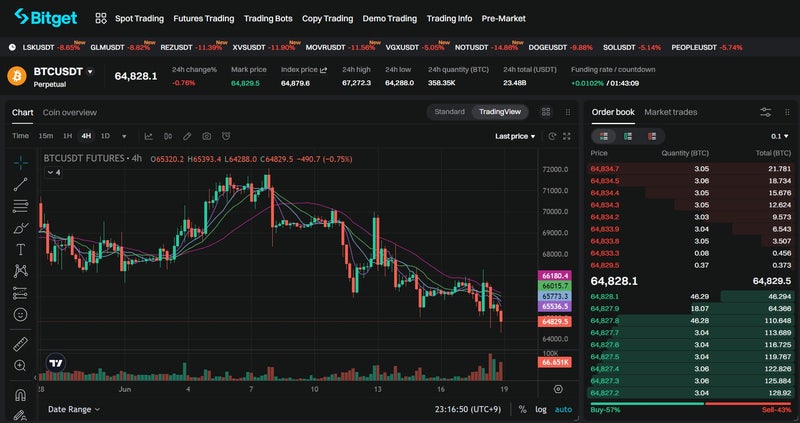The image size is (800, 423).
Task: Toggle percent scale on chart
Action: click(522, 409)
